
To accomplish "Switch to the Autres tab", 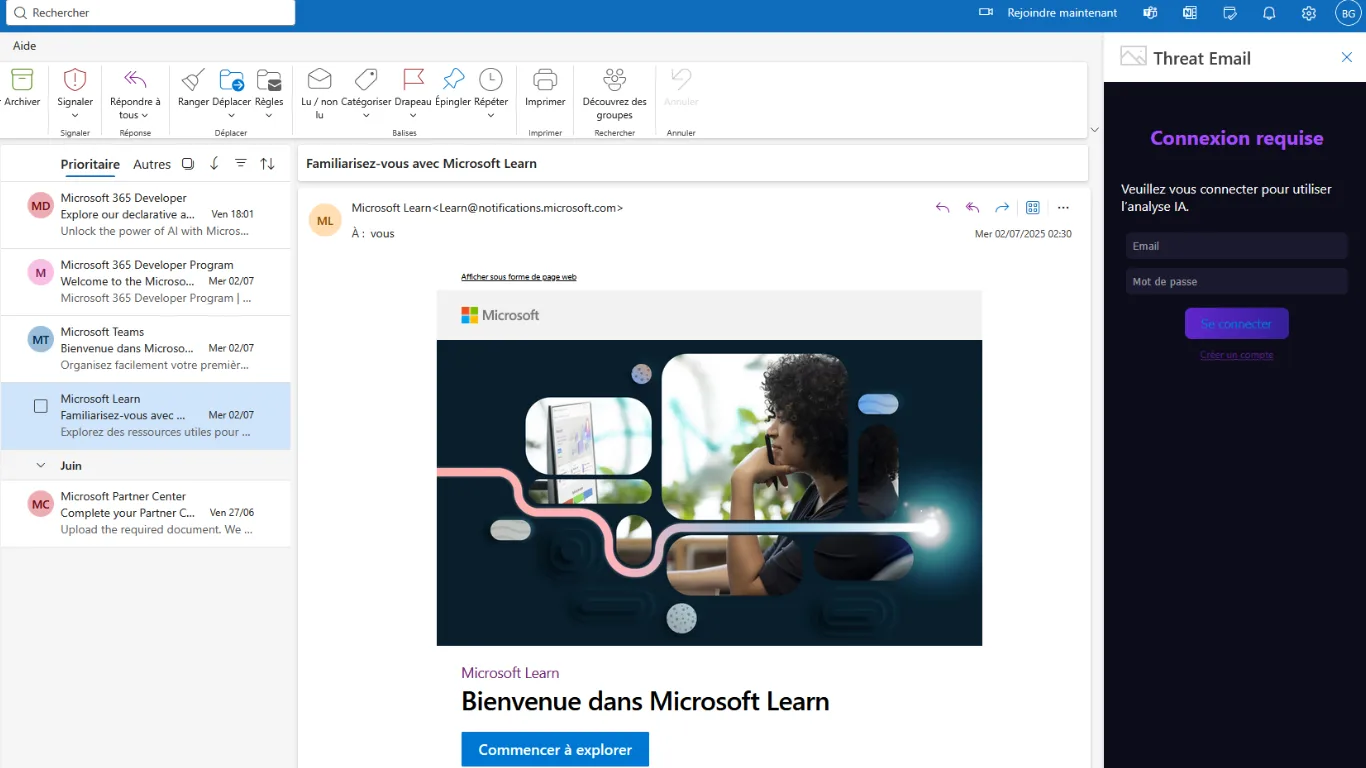I will (152, 164).
